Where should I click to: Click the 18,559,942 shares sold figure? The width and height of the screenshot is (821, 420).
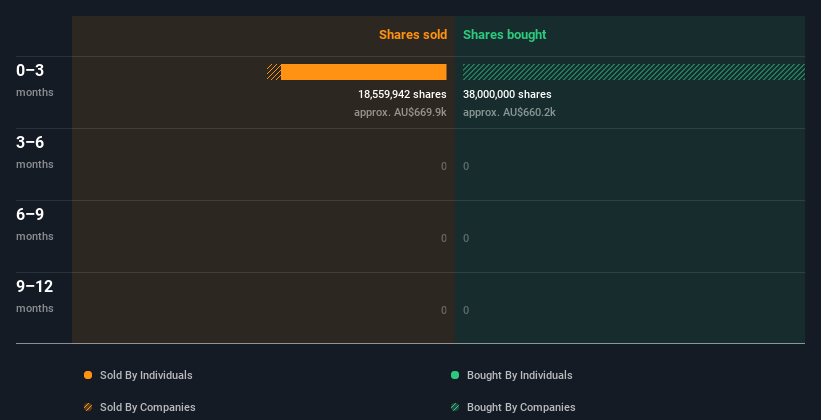[x=402, y=94]
